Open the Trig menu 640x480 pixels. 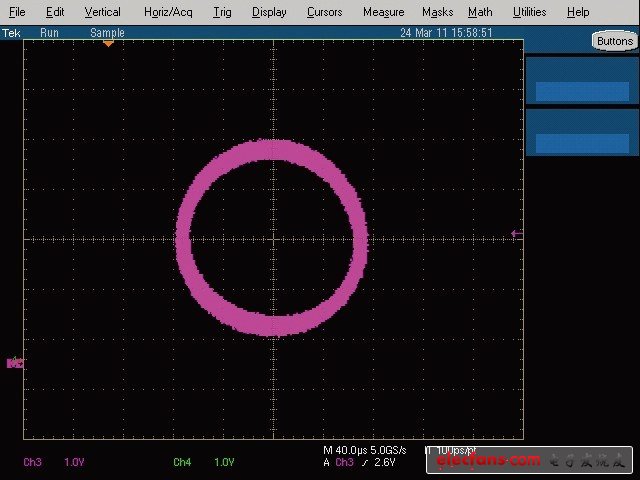(x=222, y=12)
